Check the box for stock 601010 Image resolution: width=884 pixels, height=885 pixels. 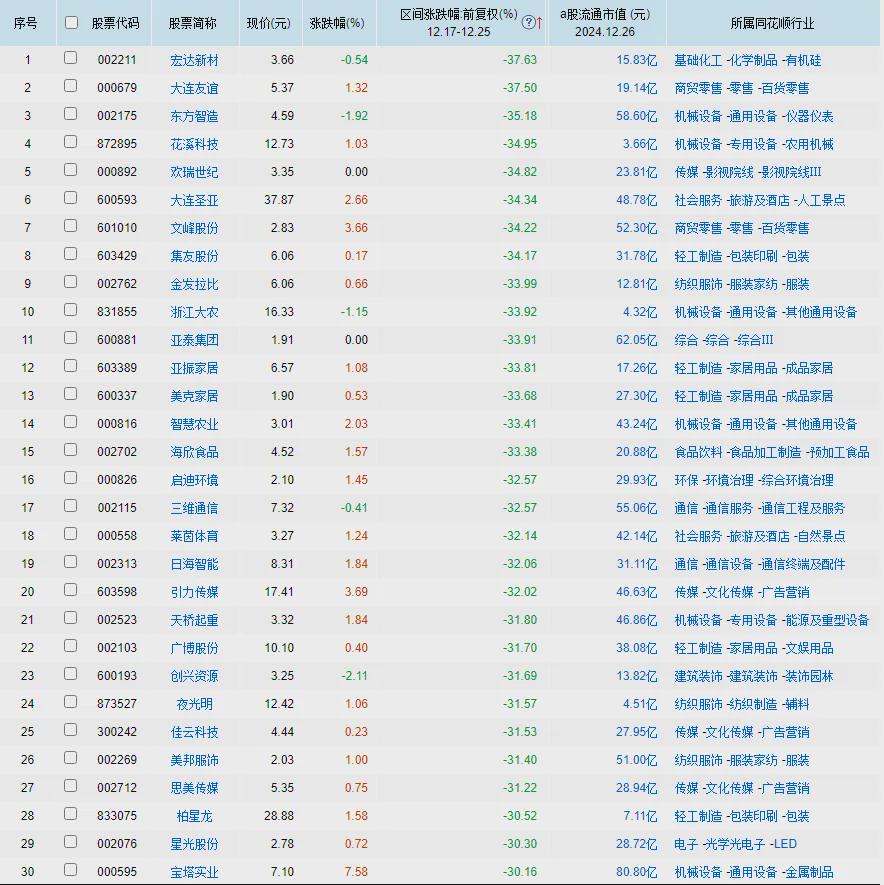[x=71, y=226]
